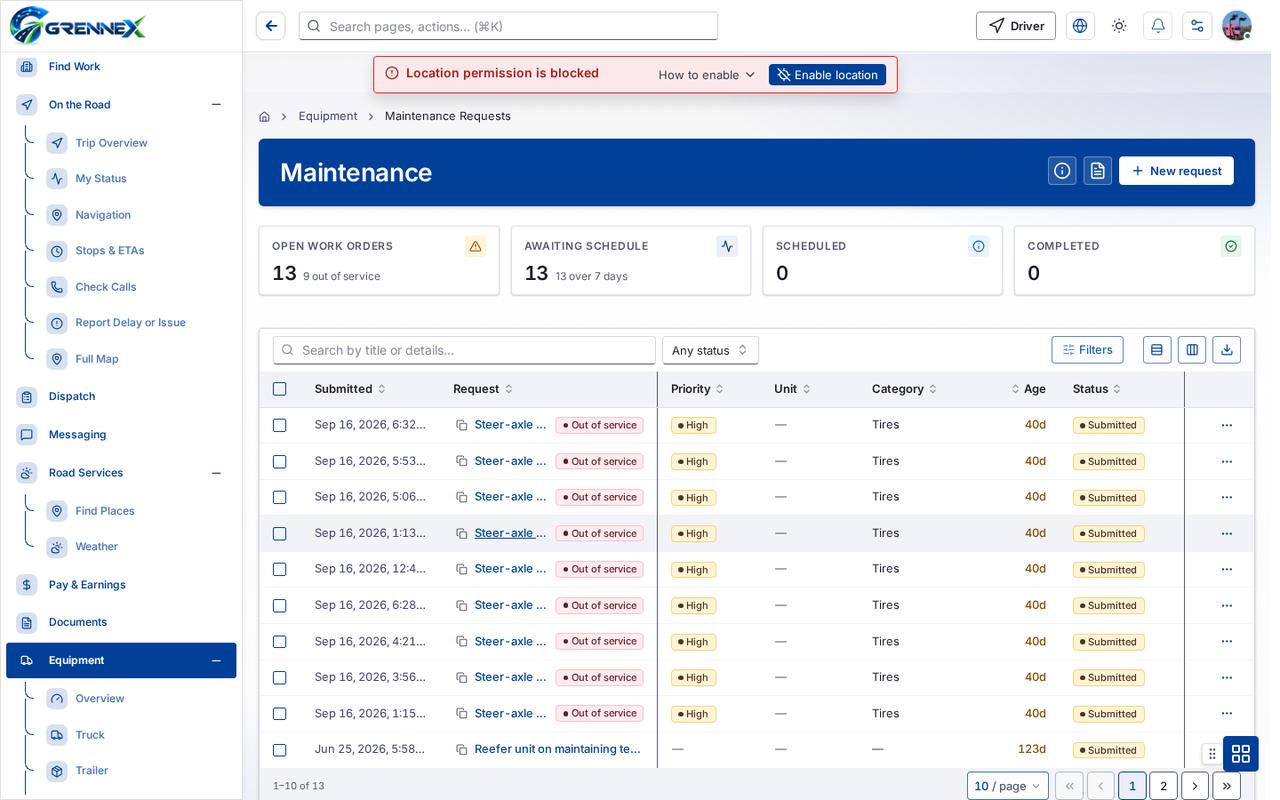1280x800 pixels.
Task: Collapse the Equipment sidebar section
Action: 216,661
